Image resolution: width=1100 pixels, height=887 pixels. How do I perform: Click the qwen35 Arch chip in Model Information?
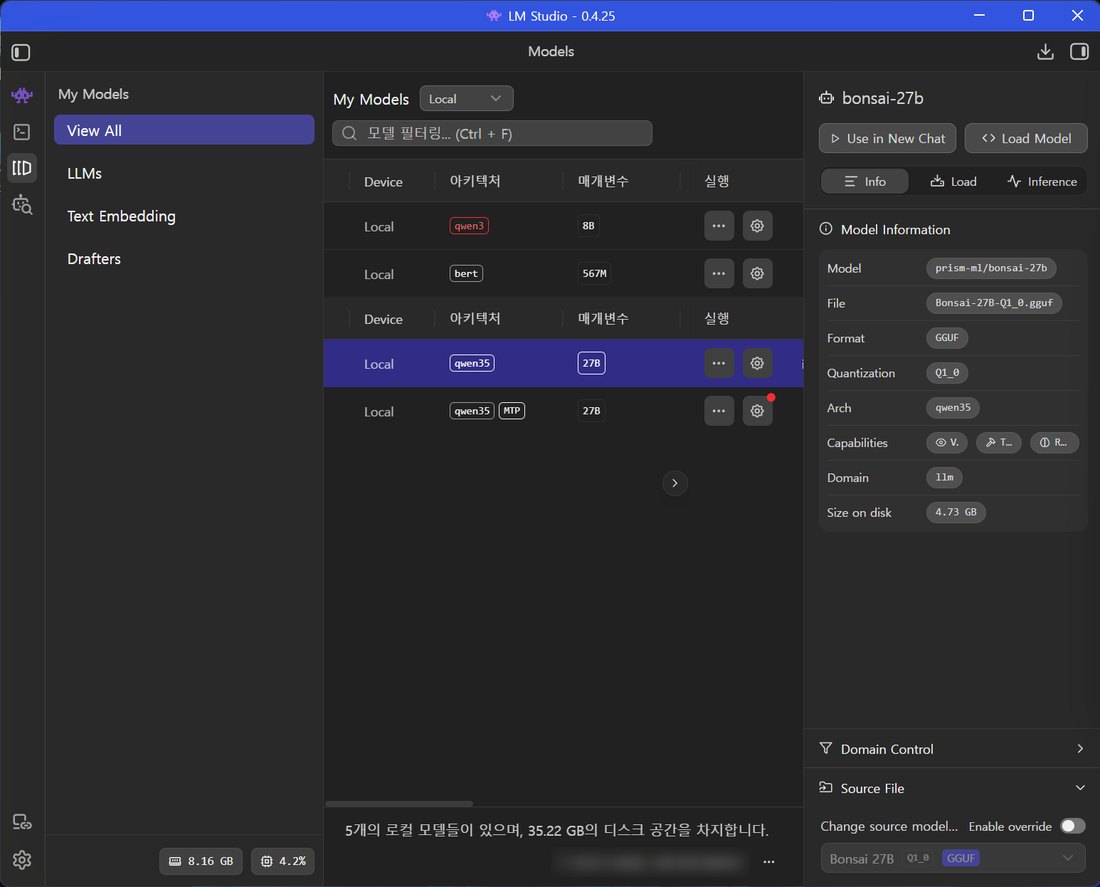coord(953,408)
